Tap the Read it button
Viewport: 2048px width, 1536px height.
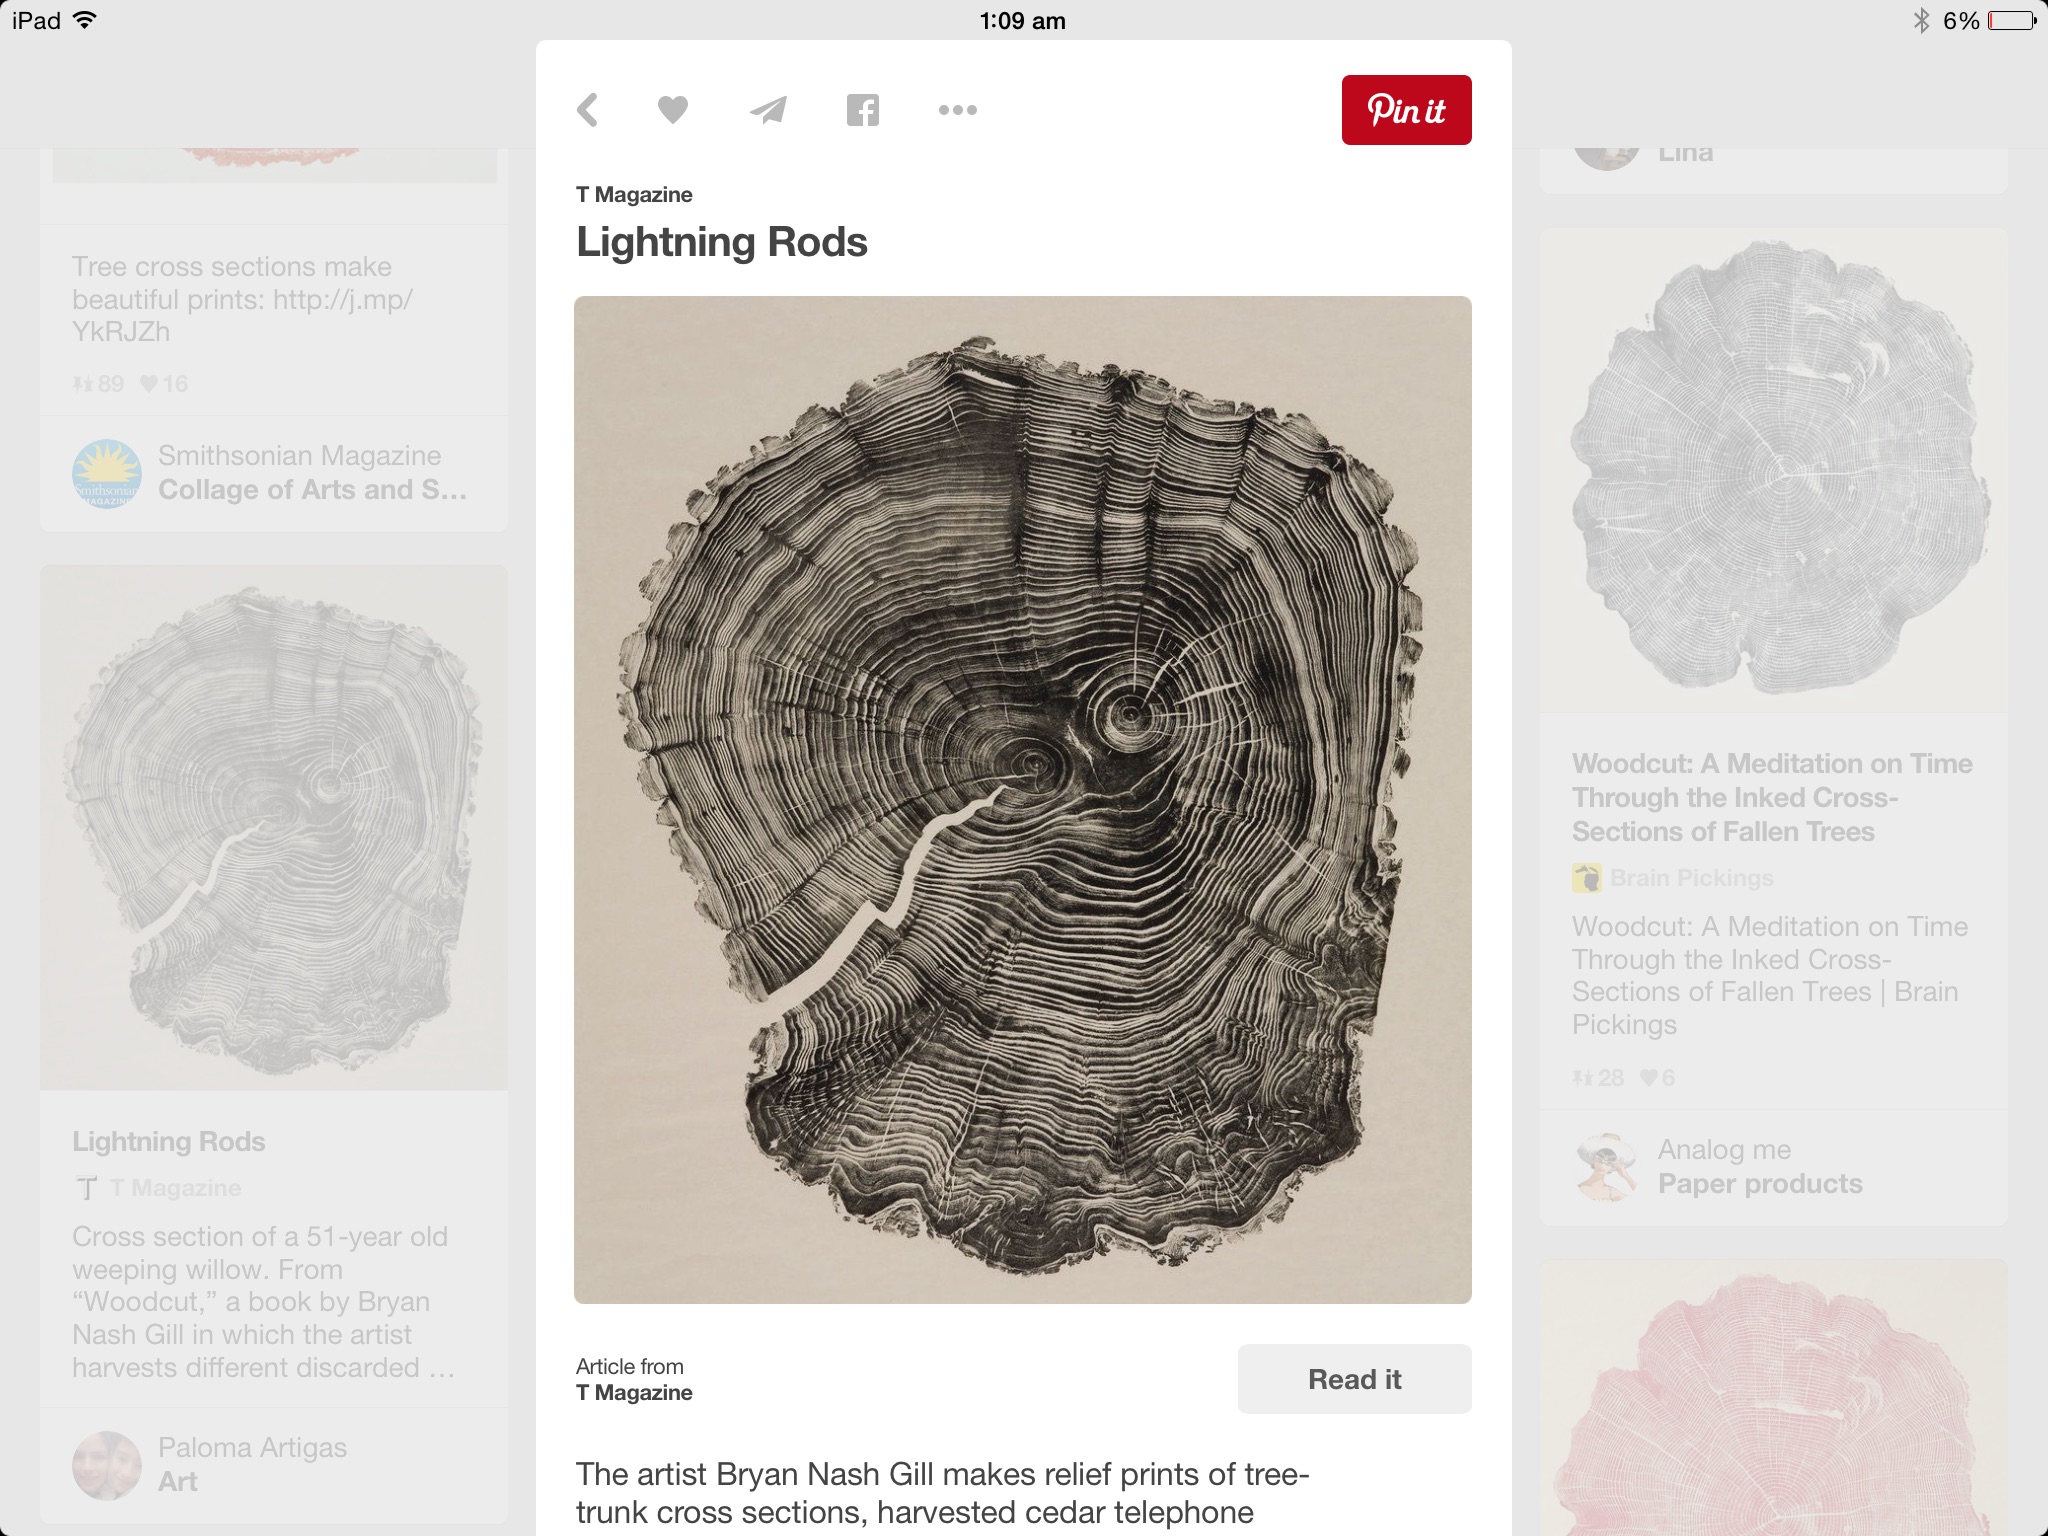(1354, 1379)
